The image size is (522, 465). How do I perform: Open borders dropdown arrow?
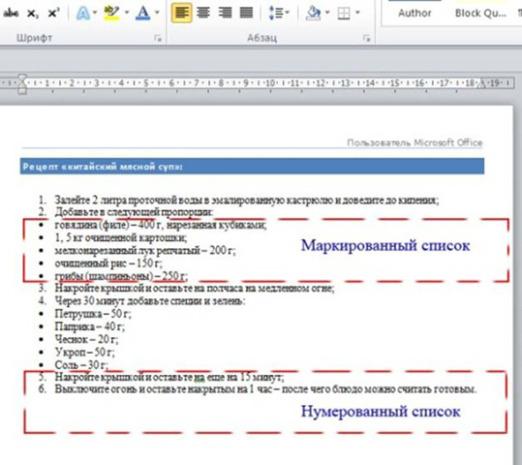point(358,13)
